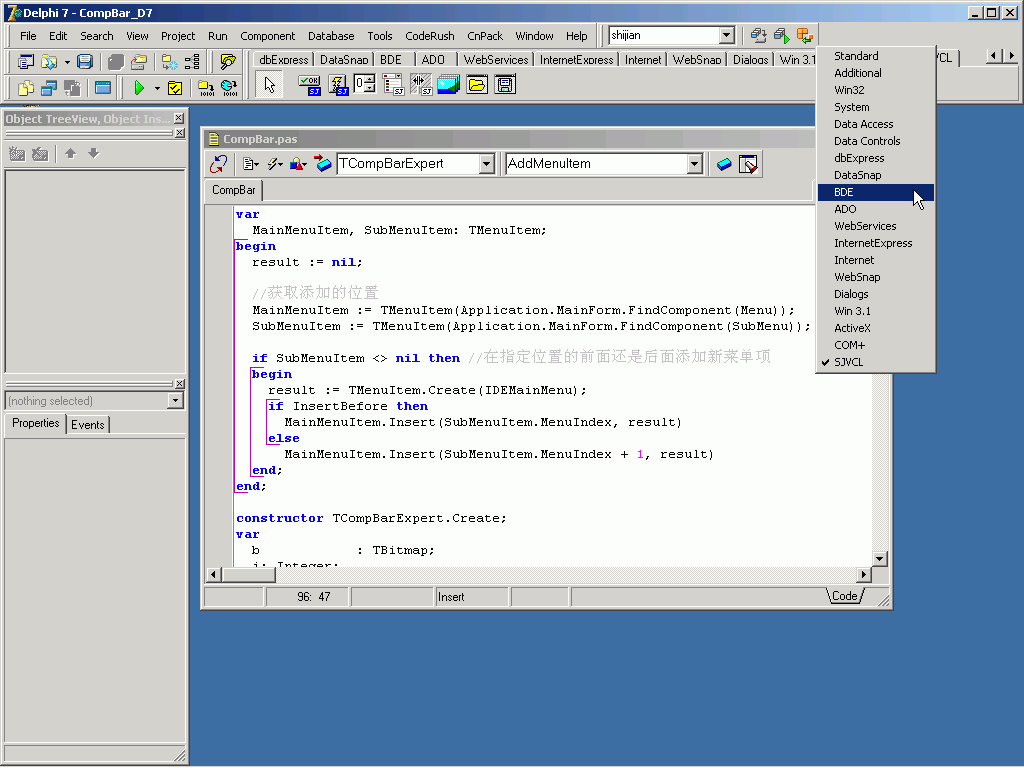
Task: Click the magnifier inspect icon in toolbar
Action: coord(228,62)
